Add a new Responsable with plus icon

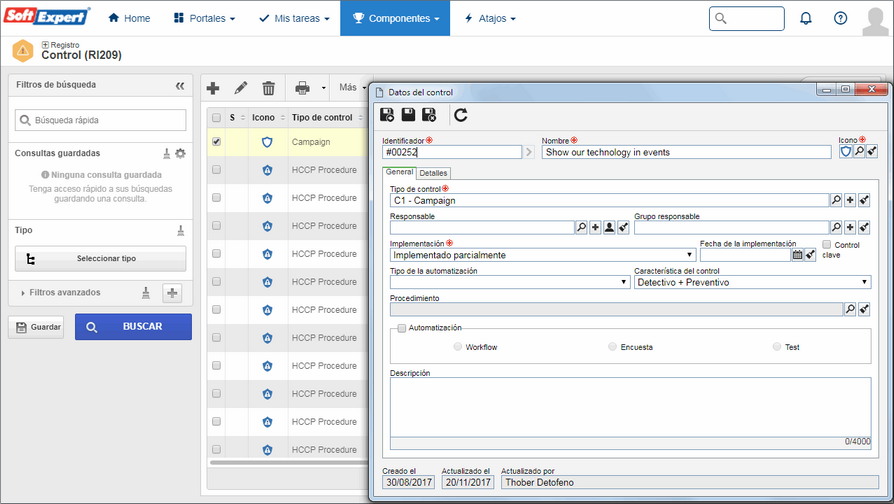point(595,227)
